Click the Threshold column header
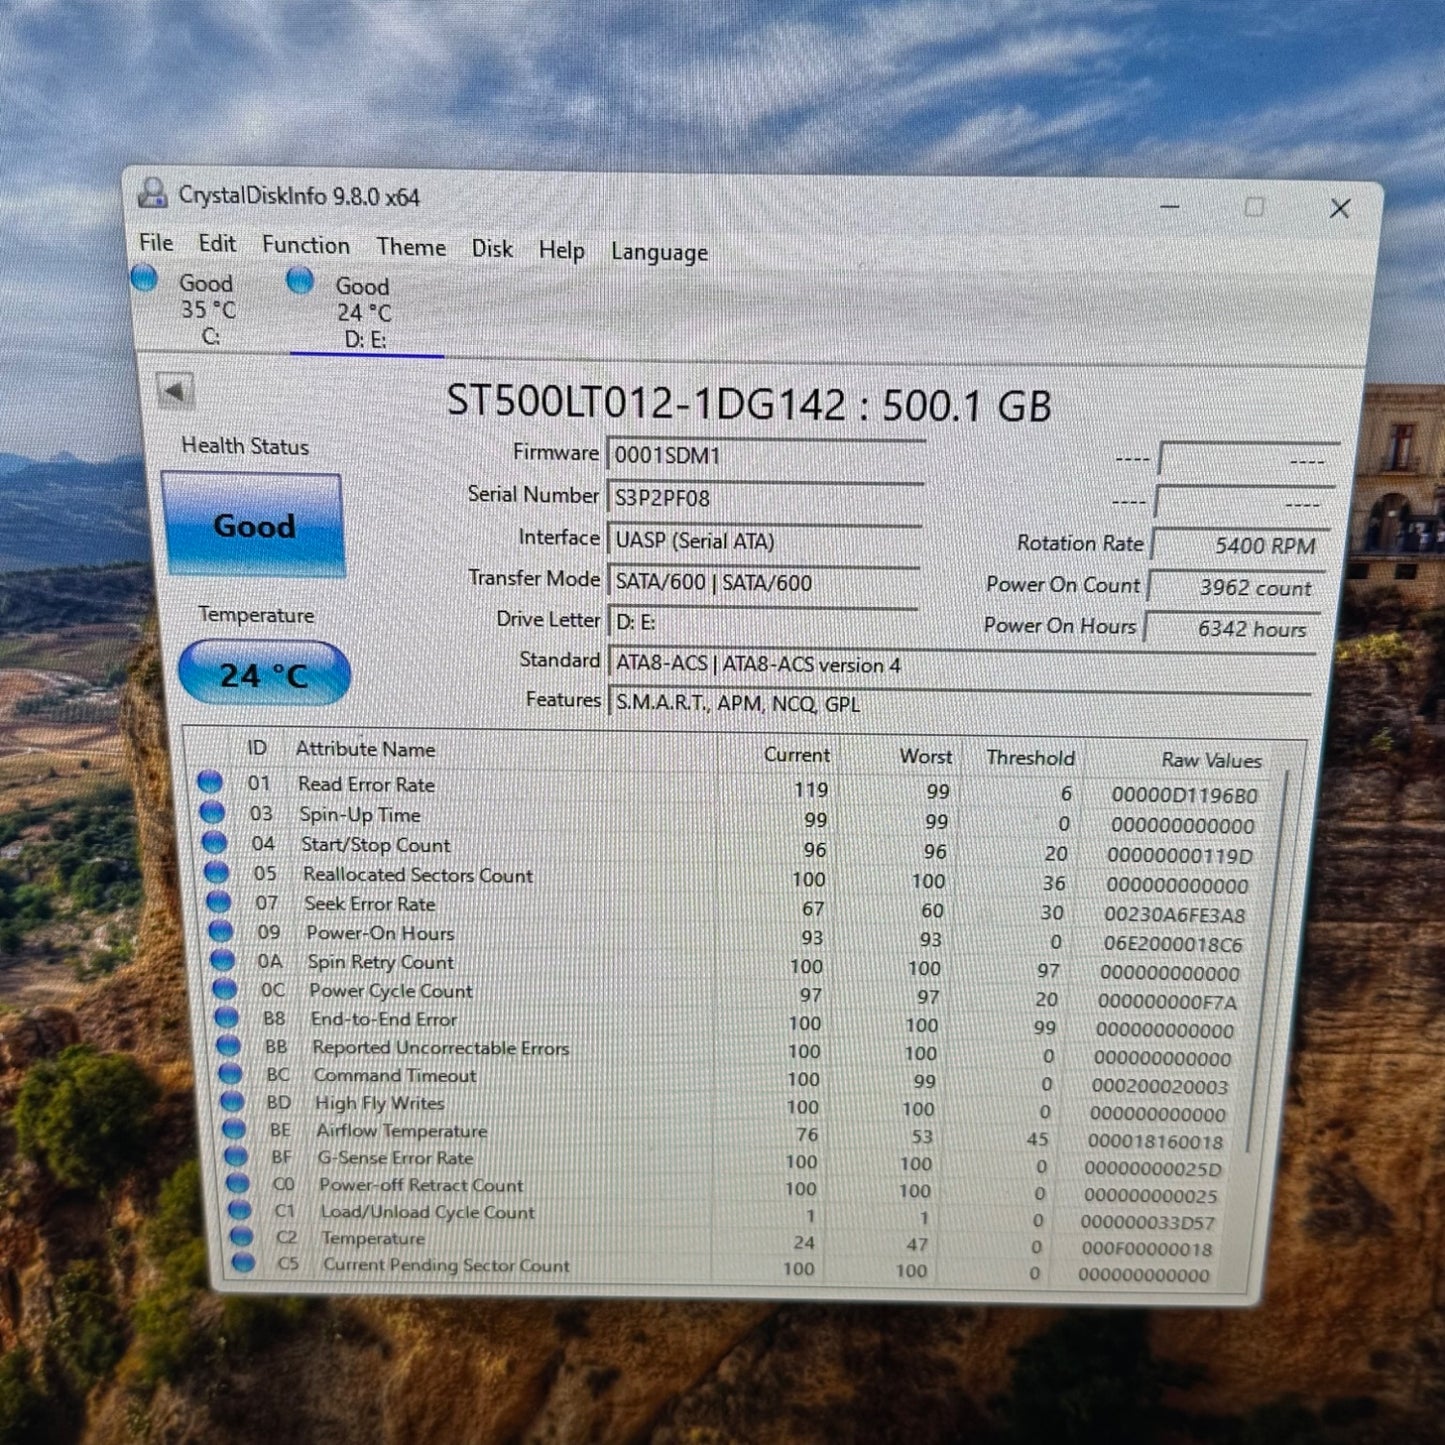 pyautogui.click(x=1030, y=758)
